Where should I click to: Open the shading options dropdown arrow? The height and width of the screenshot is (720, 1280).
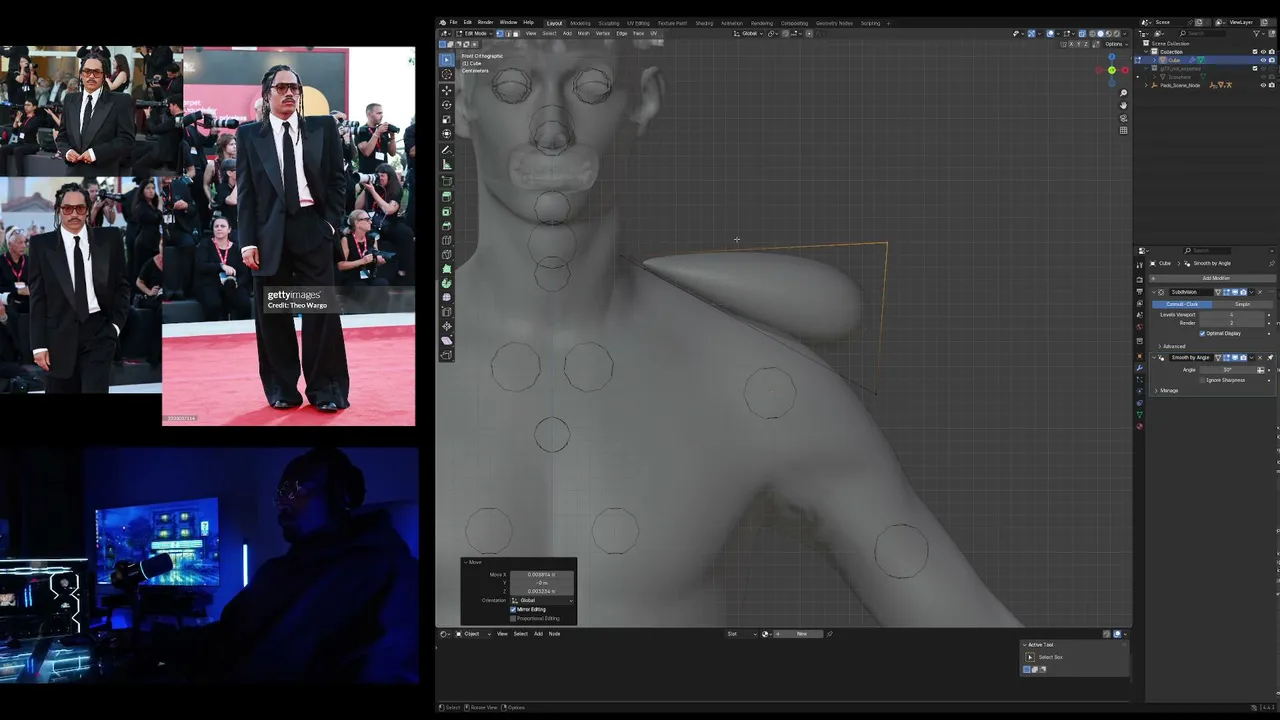pos(1125,33)
